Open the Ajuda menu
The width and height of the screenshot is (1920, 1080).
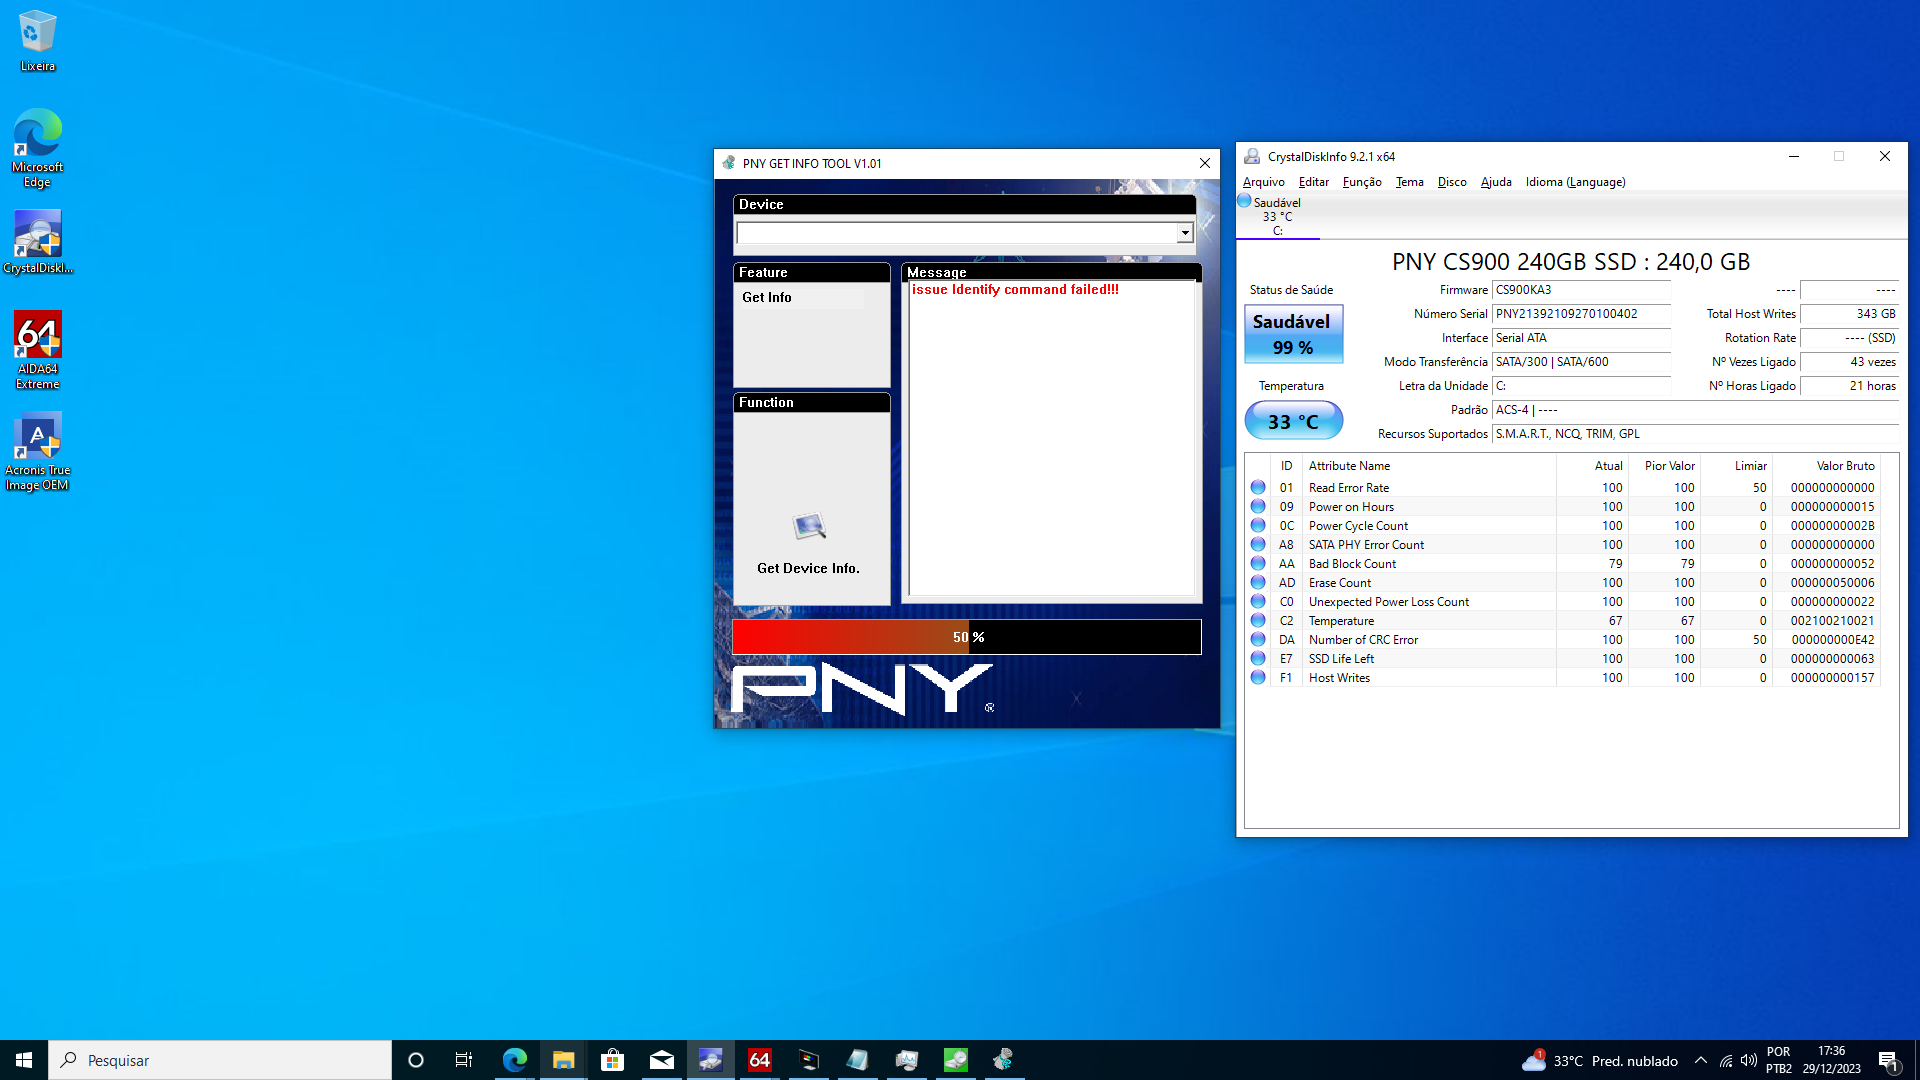click(x=1496, y=182)
